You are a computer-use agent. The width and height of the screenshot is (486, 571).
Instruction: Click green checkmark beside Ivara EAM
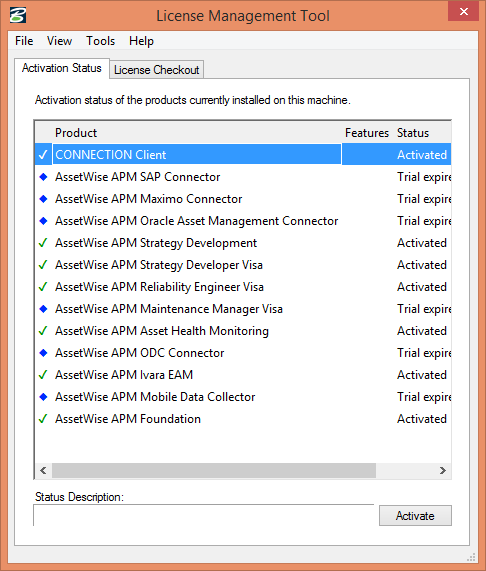(43, 375)
